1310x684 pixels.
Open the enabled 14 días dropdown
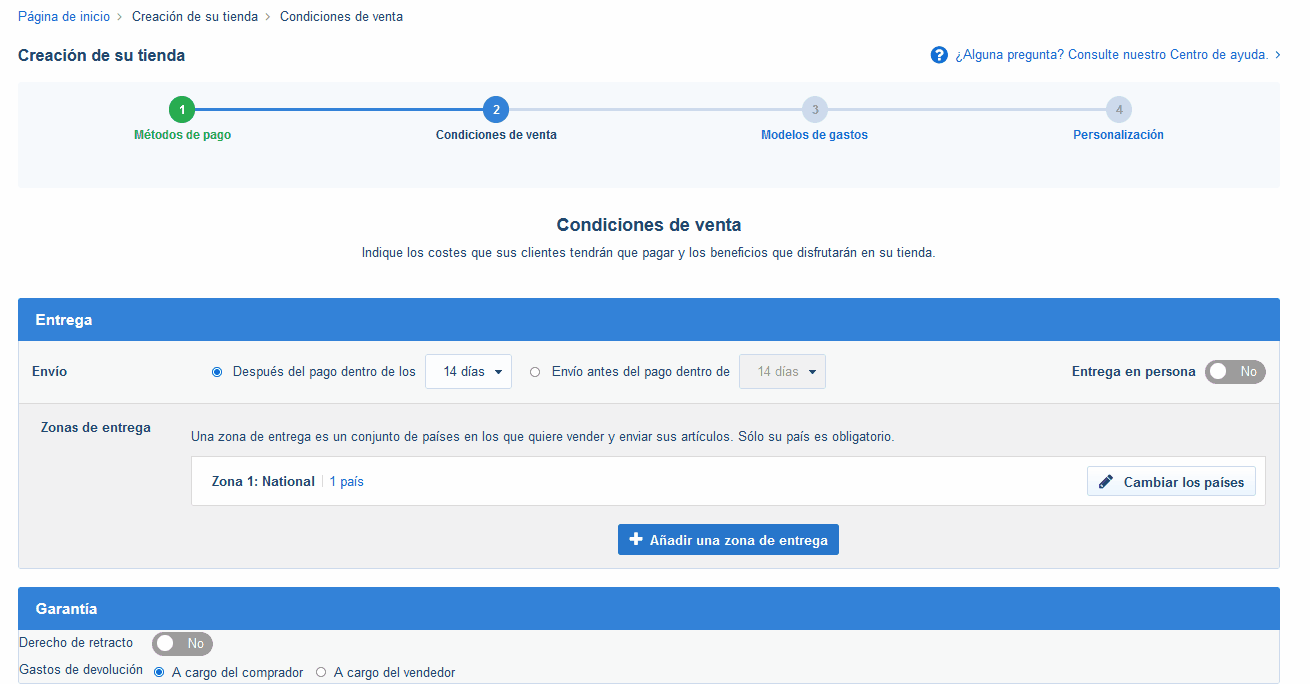469,372
